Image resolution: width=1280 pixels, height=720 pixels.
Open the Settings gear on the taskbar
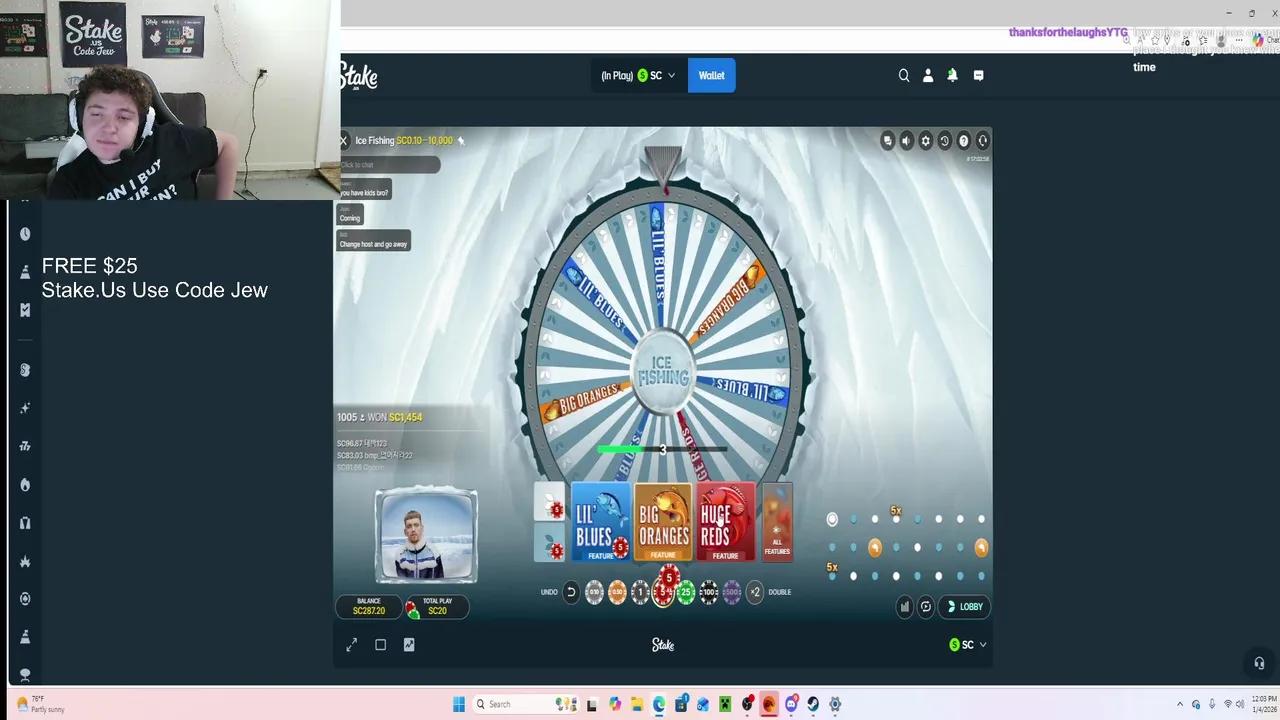(x=835, y=704)
